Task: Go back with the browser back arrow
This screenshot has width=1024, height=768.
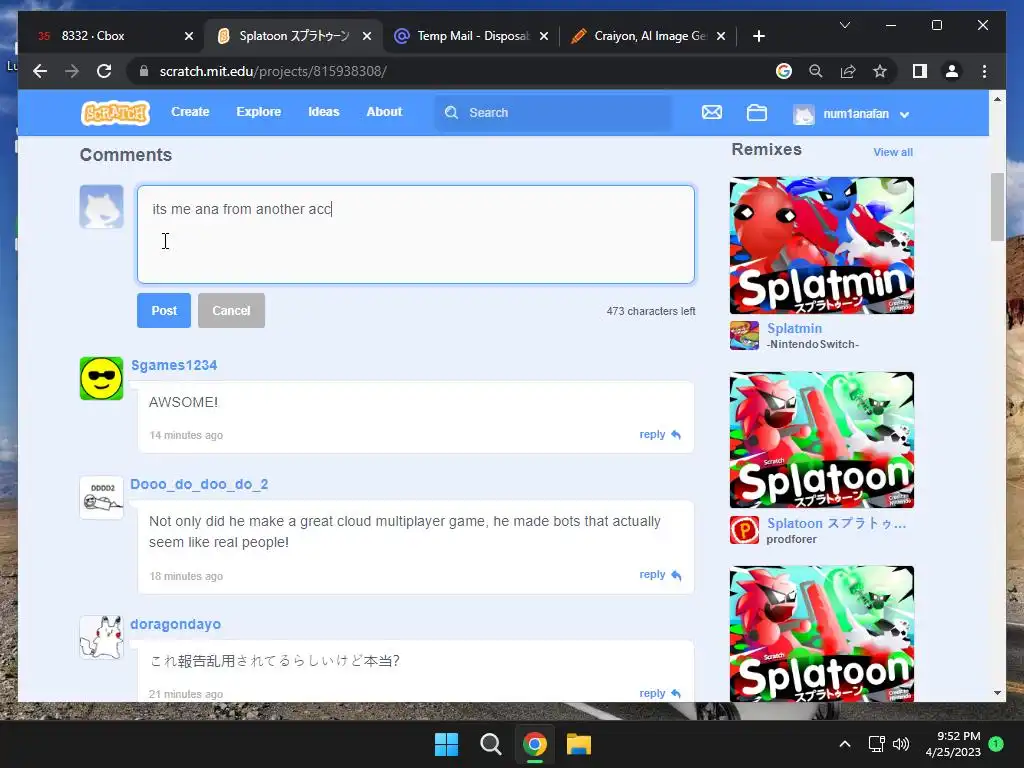Action: [40, 71]
